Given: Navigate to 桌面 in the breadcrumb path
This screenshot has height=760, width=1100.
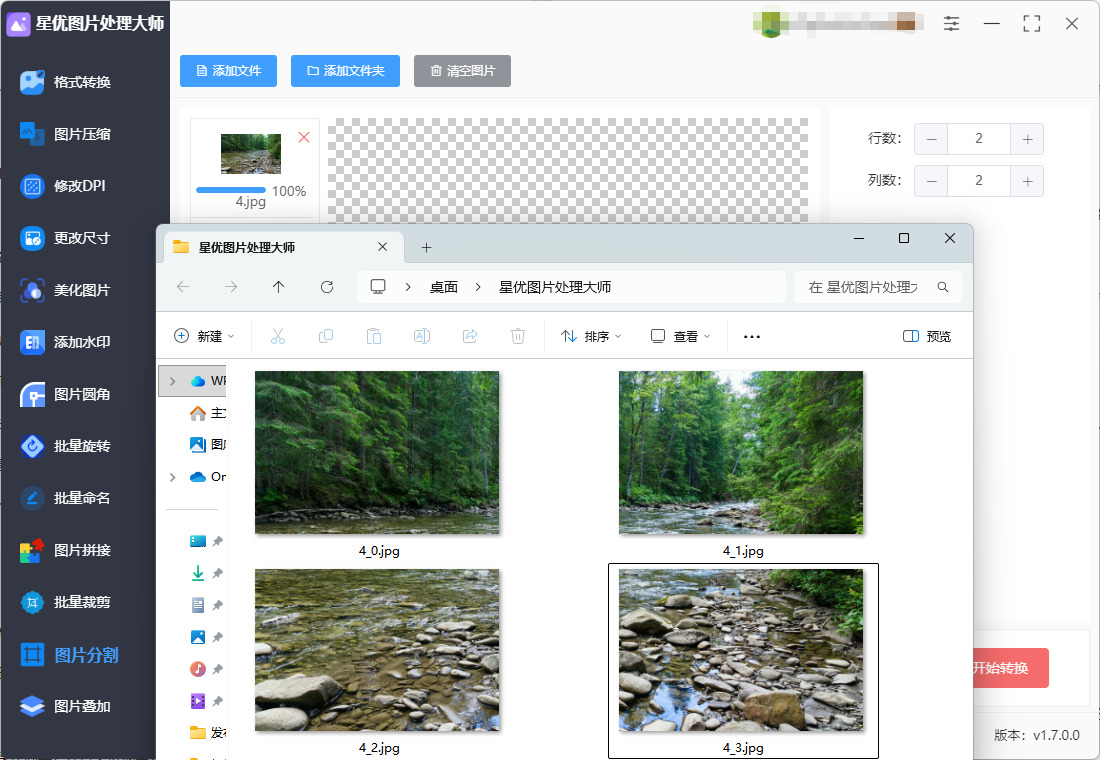Looking at the screenshot, I should pyautogui.click(x=444, y=287).
